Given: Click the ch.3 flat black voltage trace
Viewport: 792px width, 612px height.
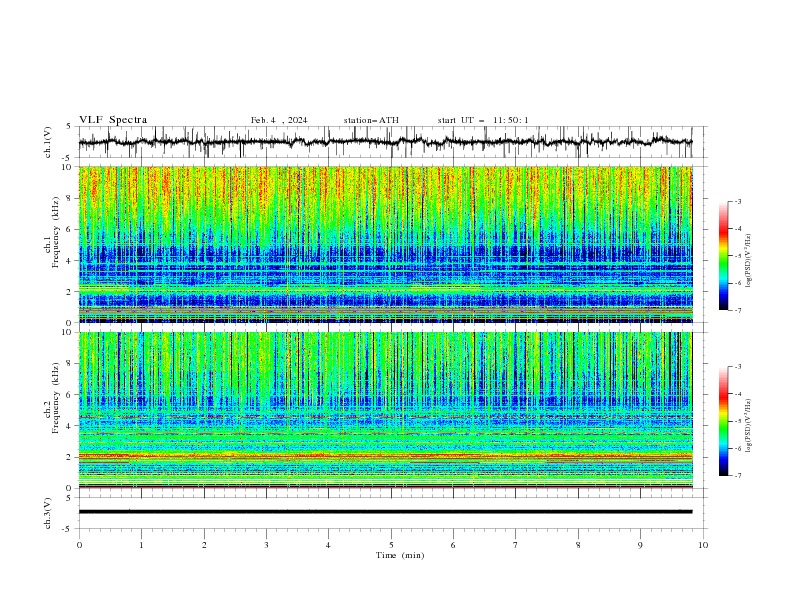Looking at the screenshot, I should [x=385, y=512].
